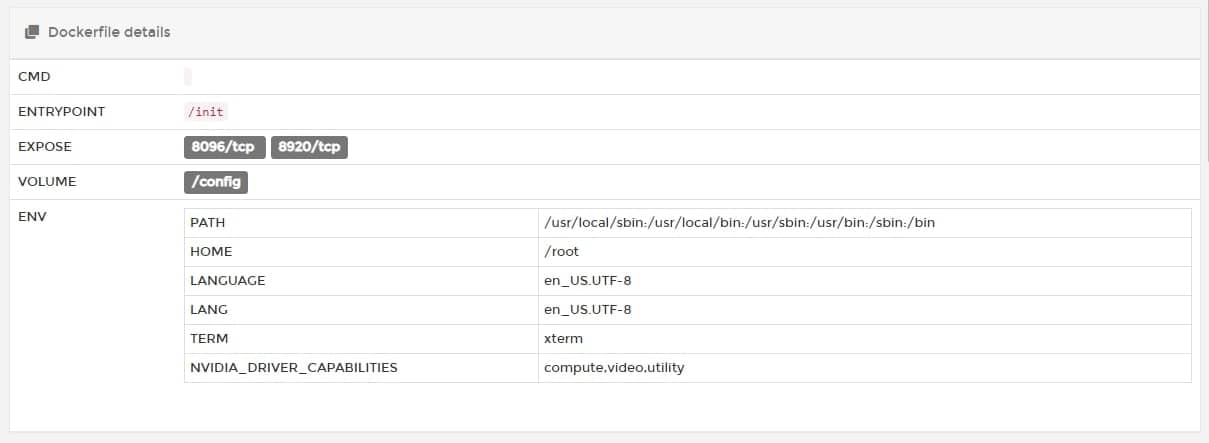Click the PATH variable name cell

coord(208,223)
